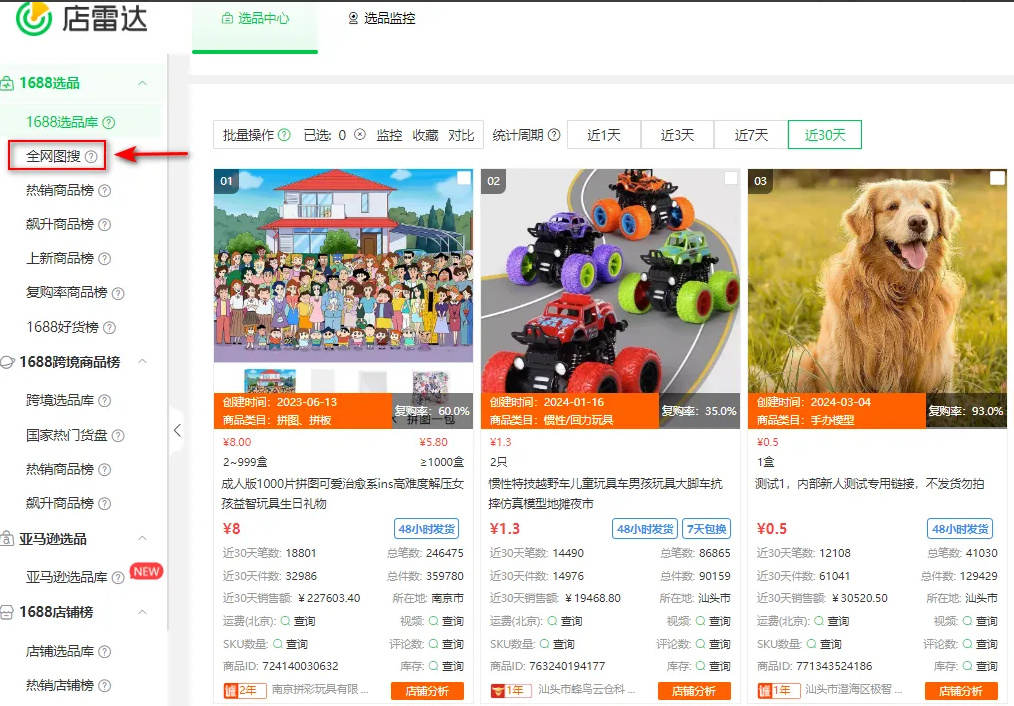1014x706 pixels.
Task: Open 热销店铺榜 in the sidebar
Action: point(59,685)
